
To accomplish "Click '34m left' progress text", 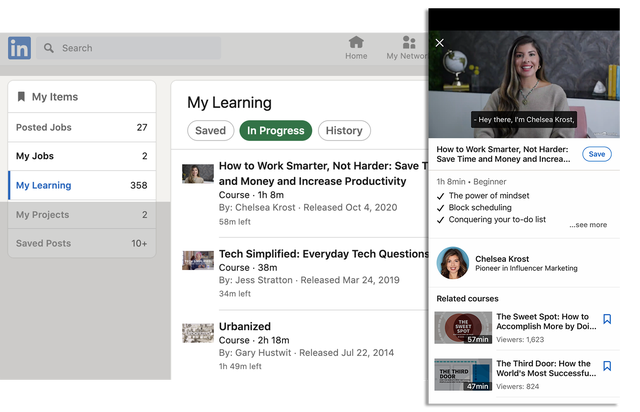I will 235,294.
